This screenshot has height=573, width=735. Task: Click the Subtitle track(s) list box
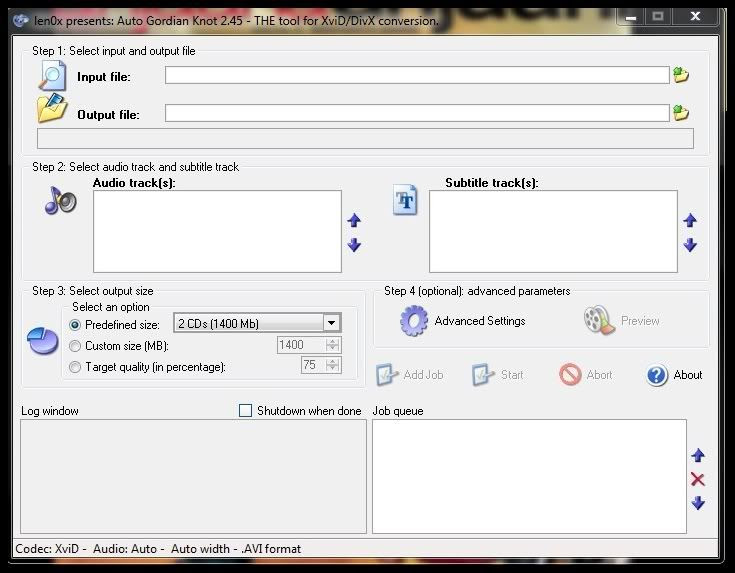click(x=553, y=231)
